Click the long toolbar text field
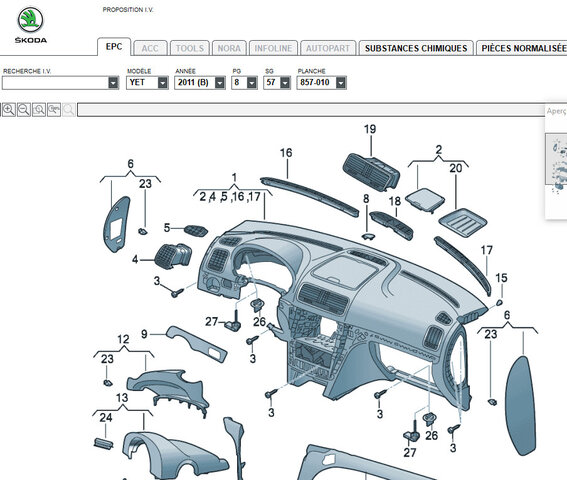 click(311, 110)
